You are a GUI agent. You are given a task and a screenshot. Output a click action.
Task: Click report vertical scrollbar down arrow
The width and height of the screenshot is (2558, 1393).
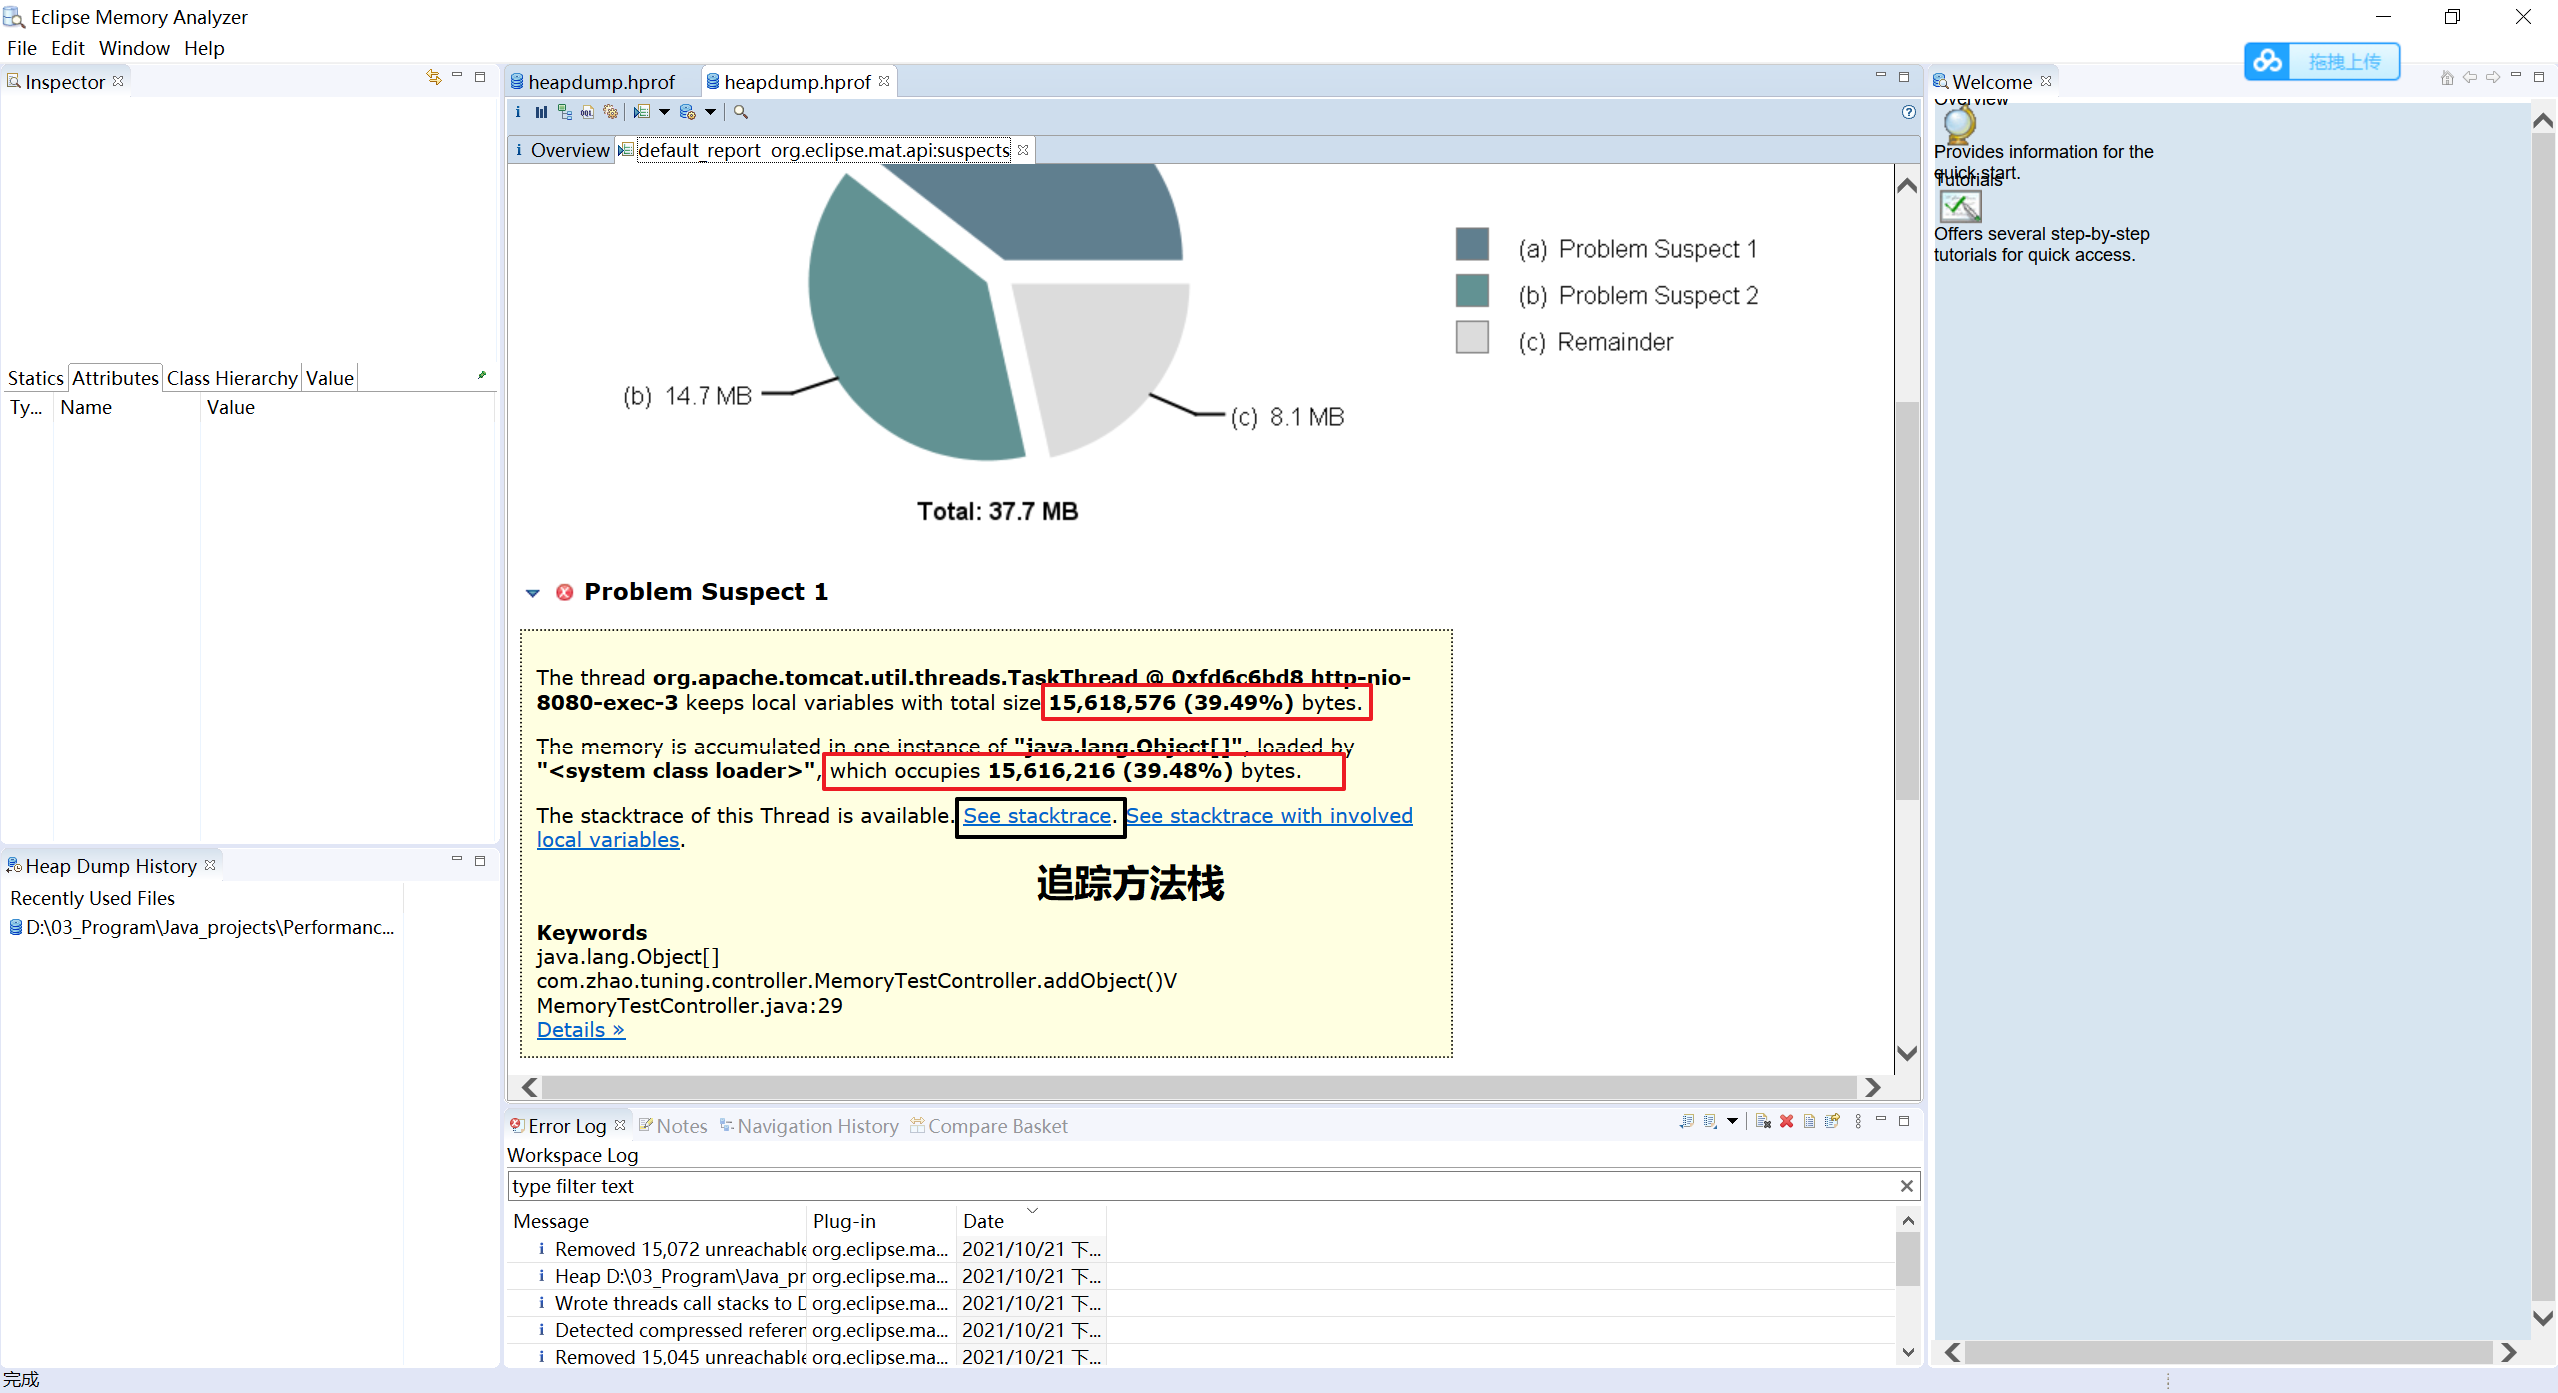1907,1053
